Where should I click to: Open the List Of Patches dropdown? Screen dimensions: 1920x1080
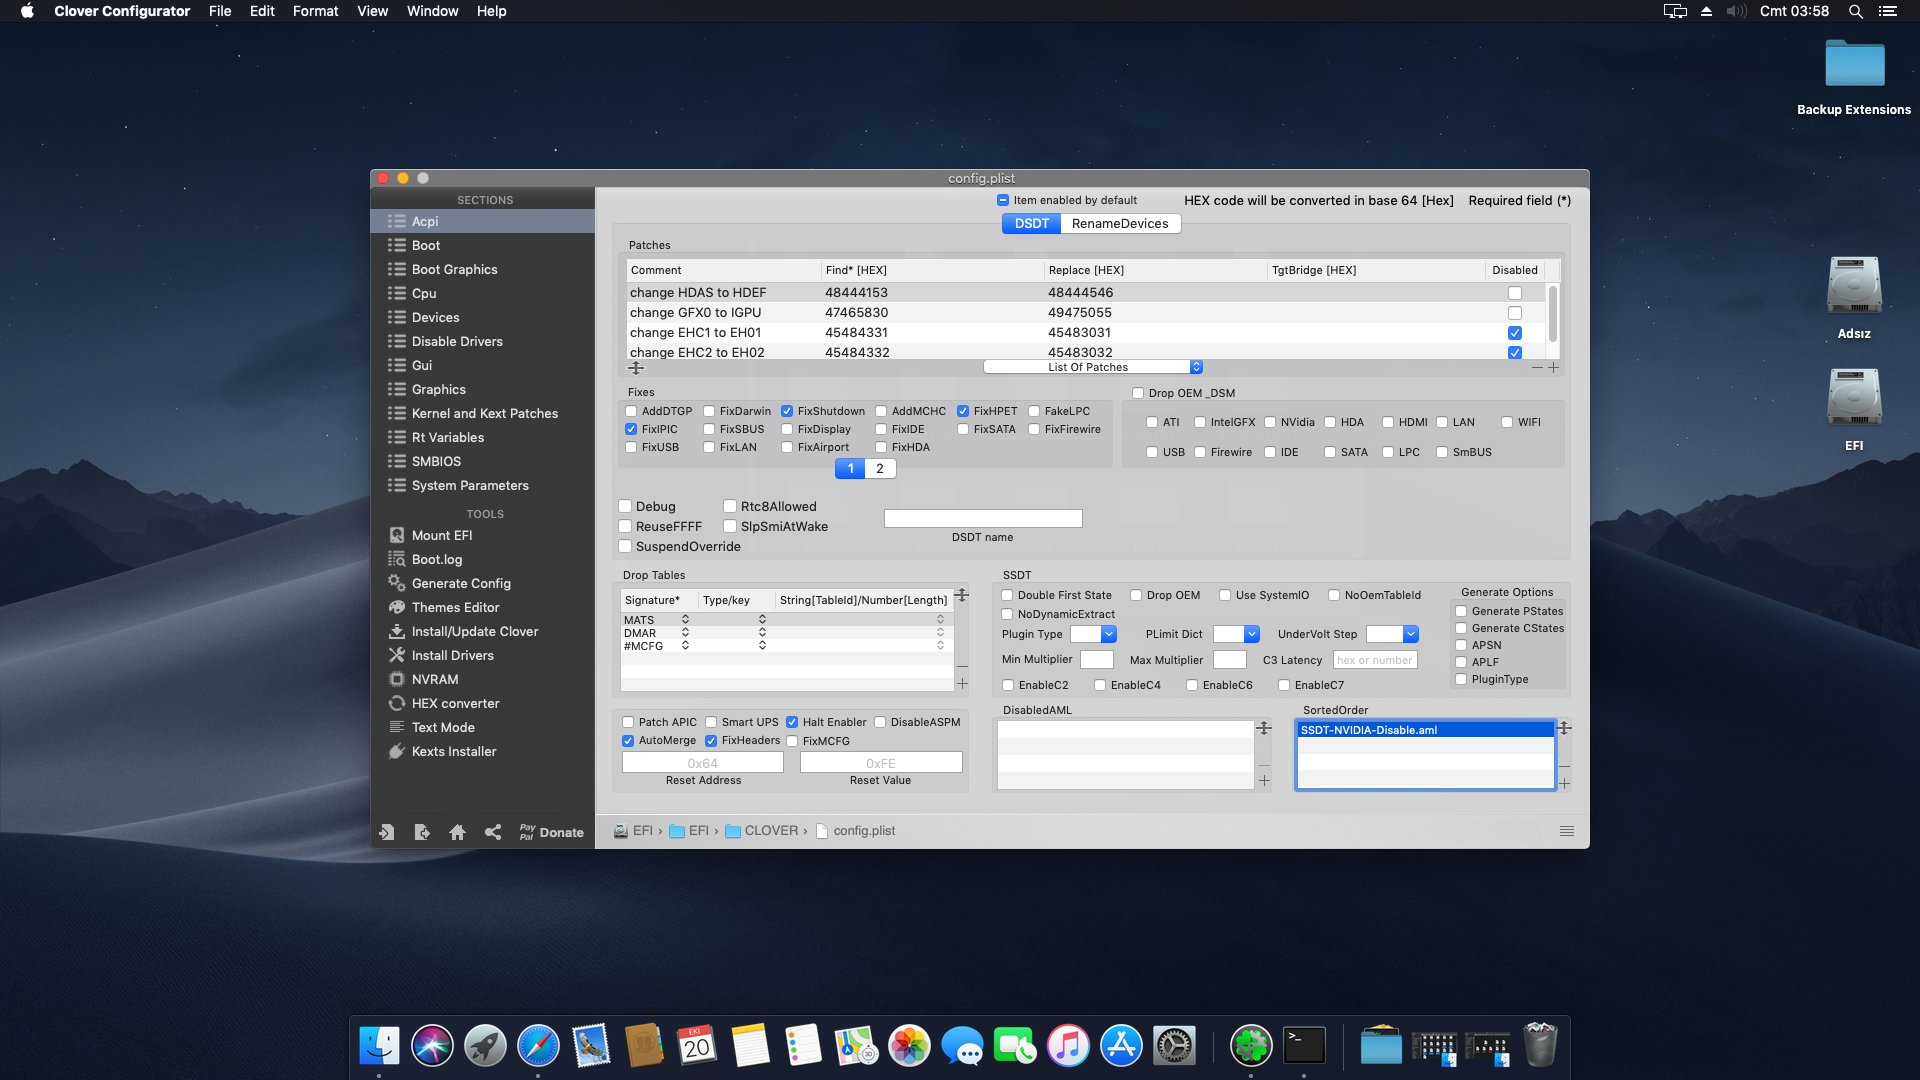tap(1093, 367)
